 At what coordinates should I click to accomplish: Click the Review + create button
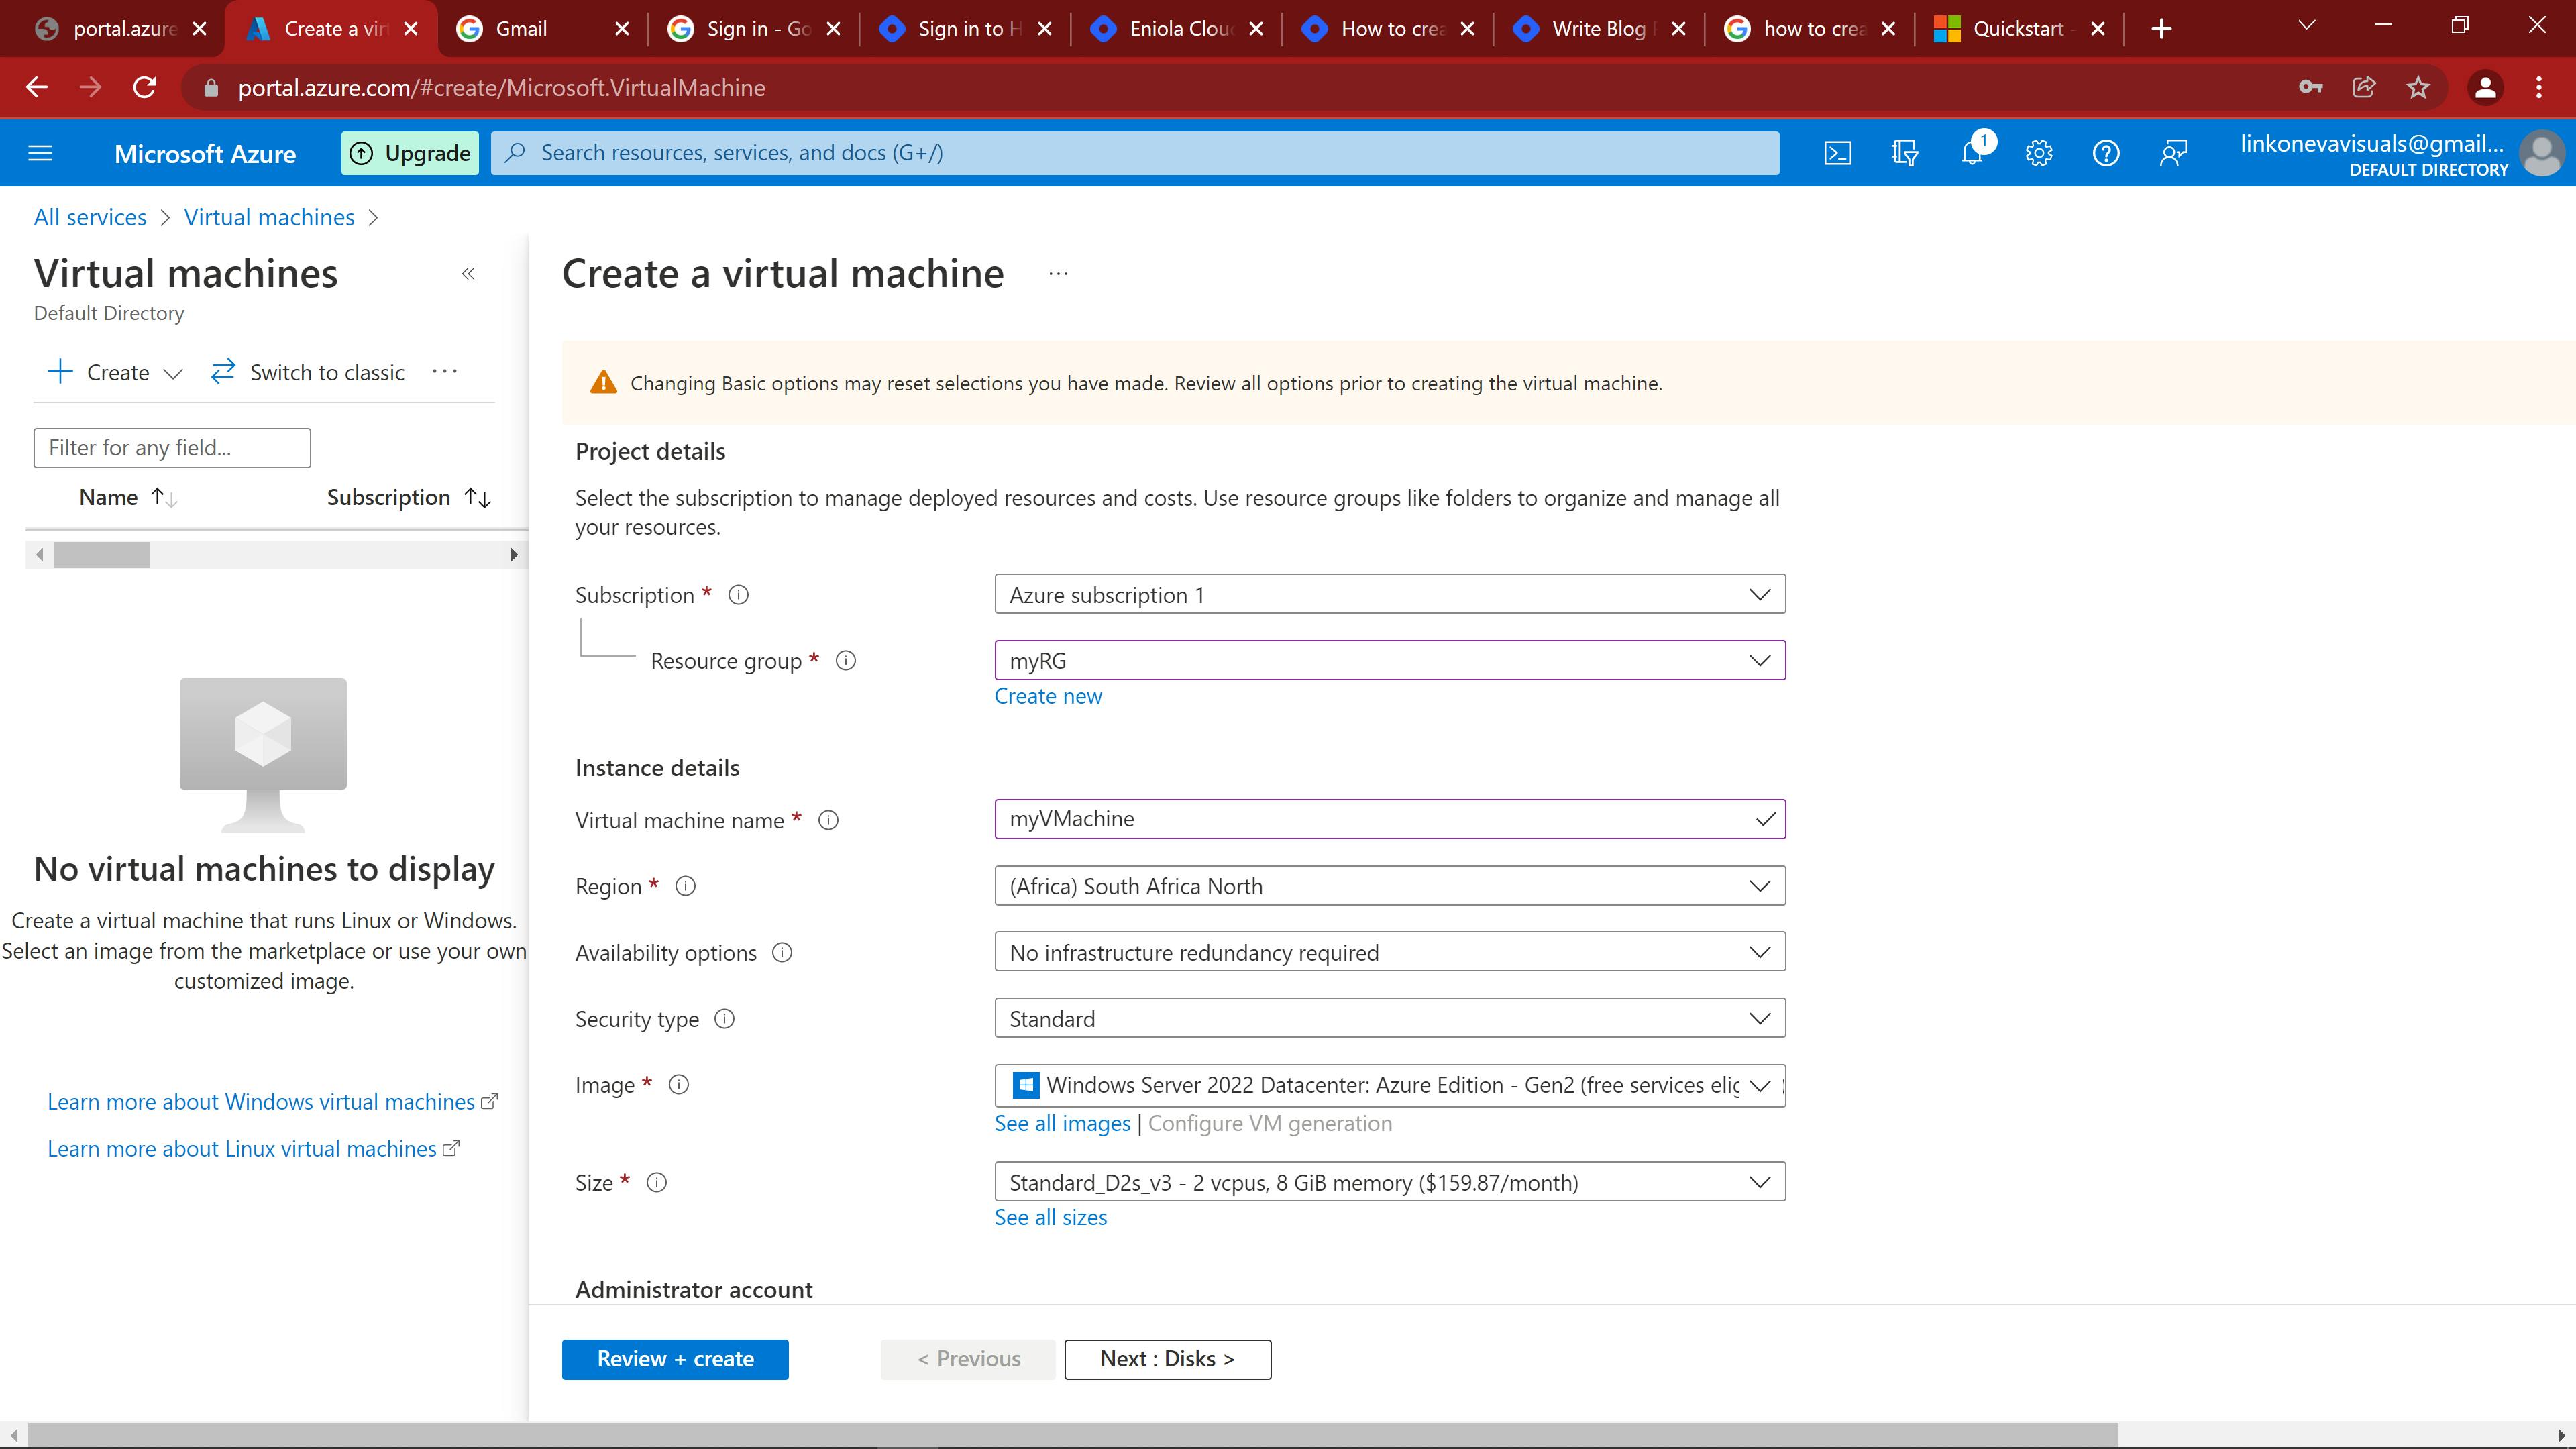(x=675, y=1360)
